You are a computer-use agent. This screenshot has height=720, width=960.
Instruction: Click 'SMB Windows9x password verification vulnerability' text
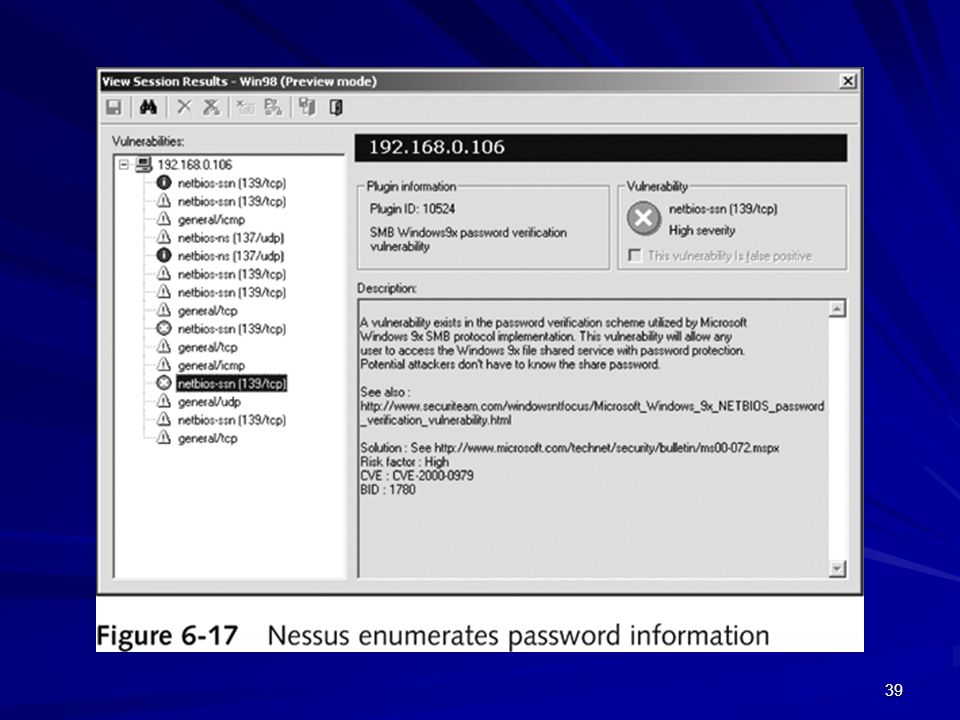468,239
